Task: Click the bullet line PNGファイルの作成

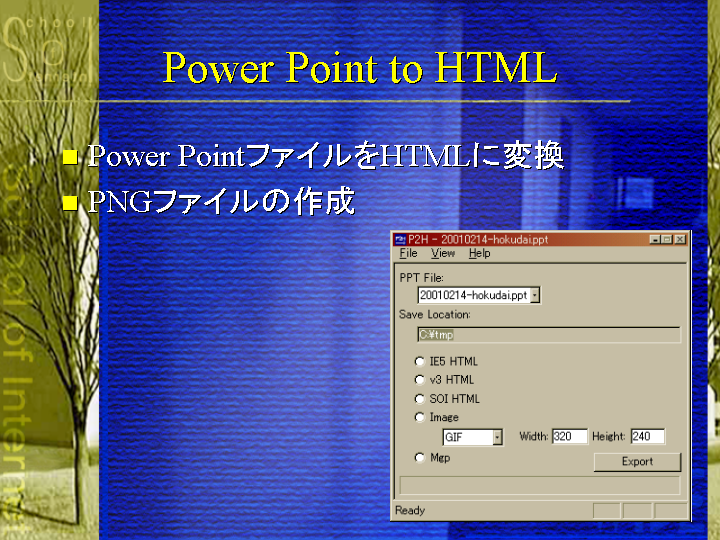Action: pos(221,201)
